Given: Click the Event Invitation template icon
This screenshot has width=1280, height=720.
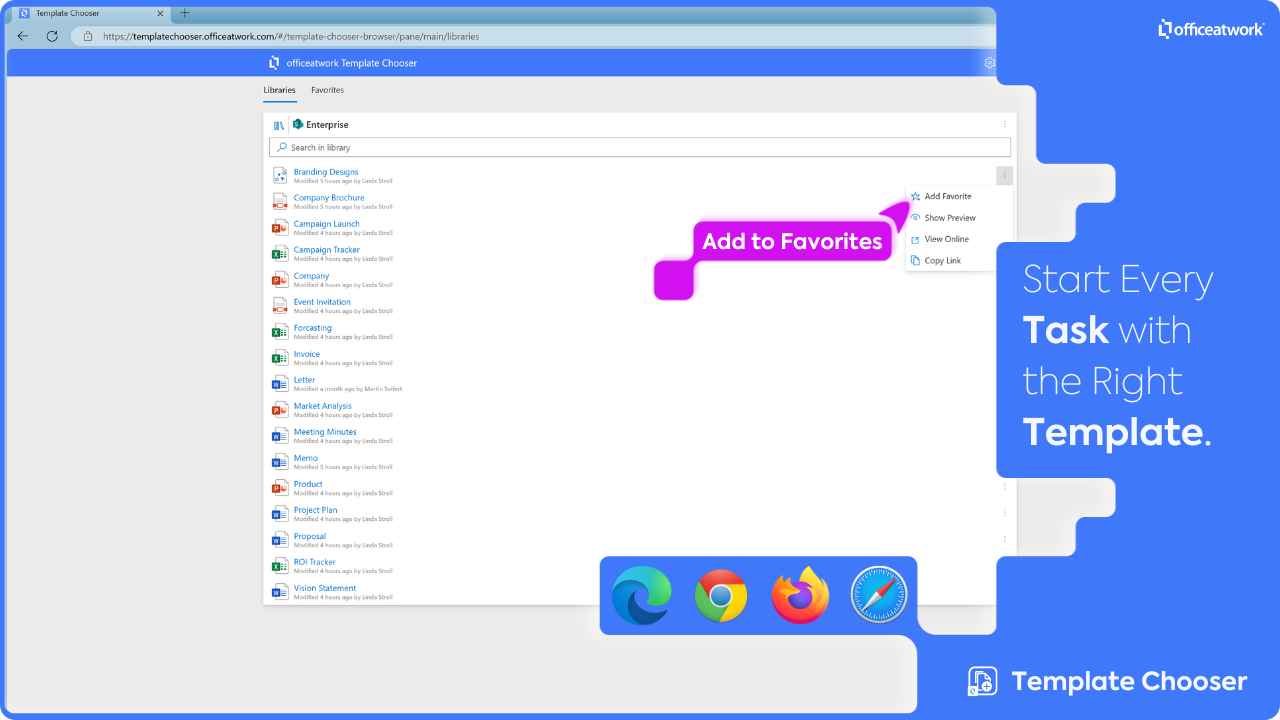Looking at the screenshot, I should (x=280, y=306).
